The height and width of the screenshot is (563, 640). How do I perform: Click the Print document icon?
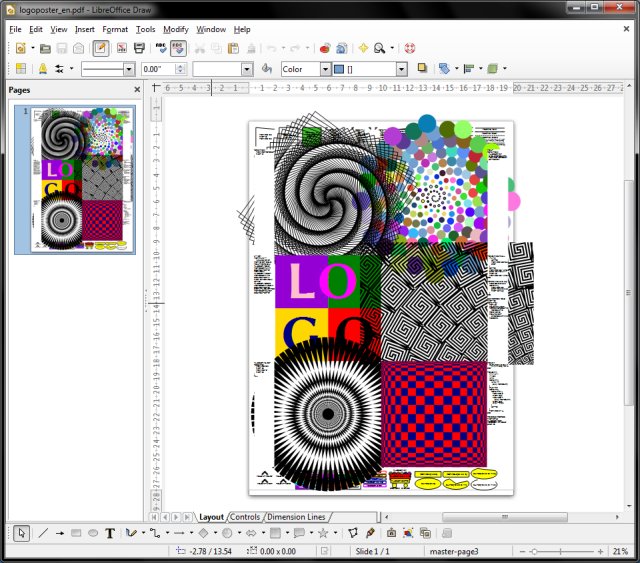(139, 48)
